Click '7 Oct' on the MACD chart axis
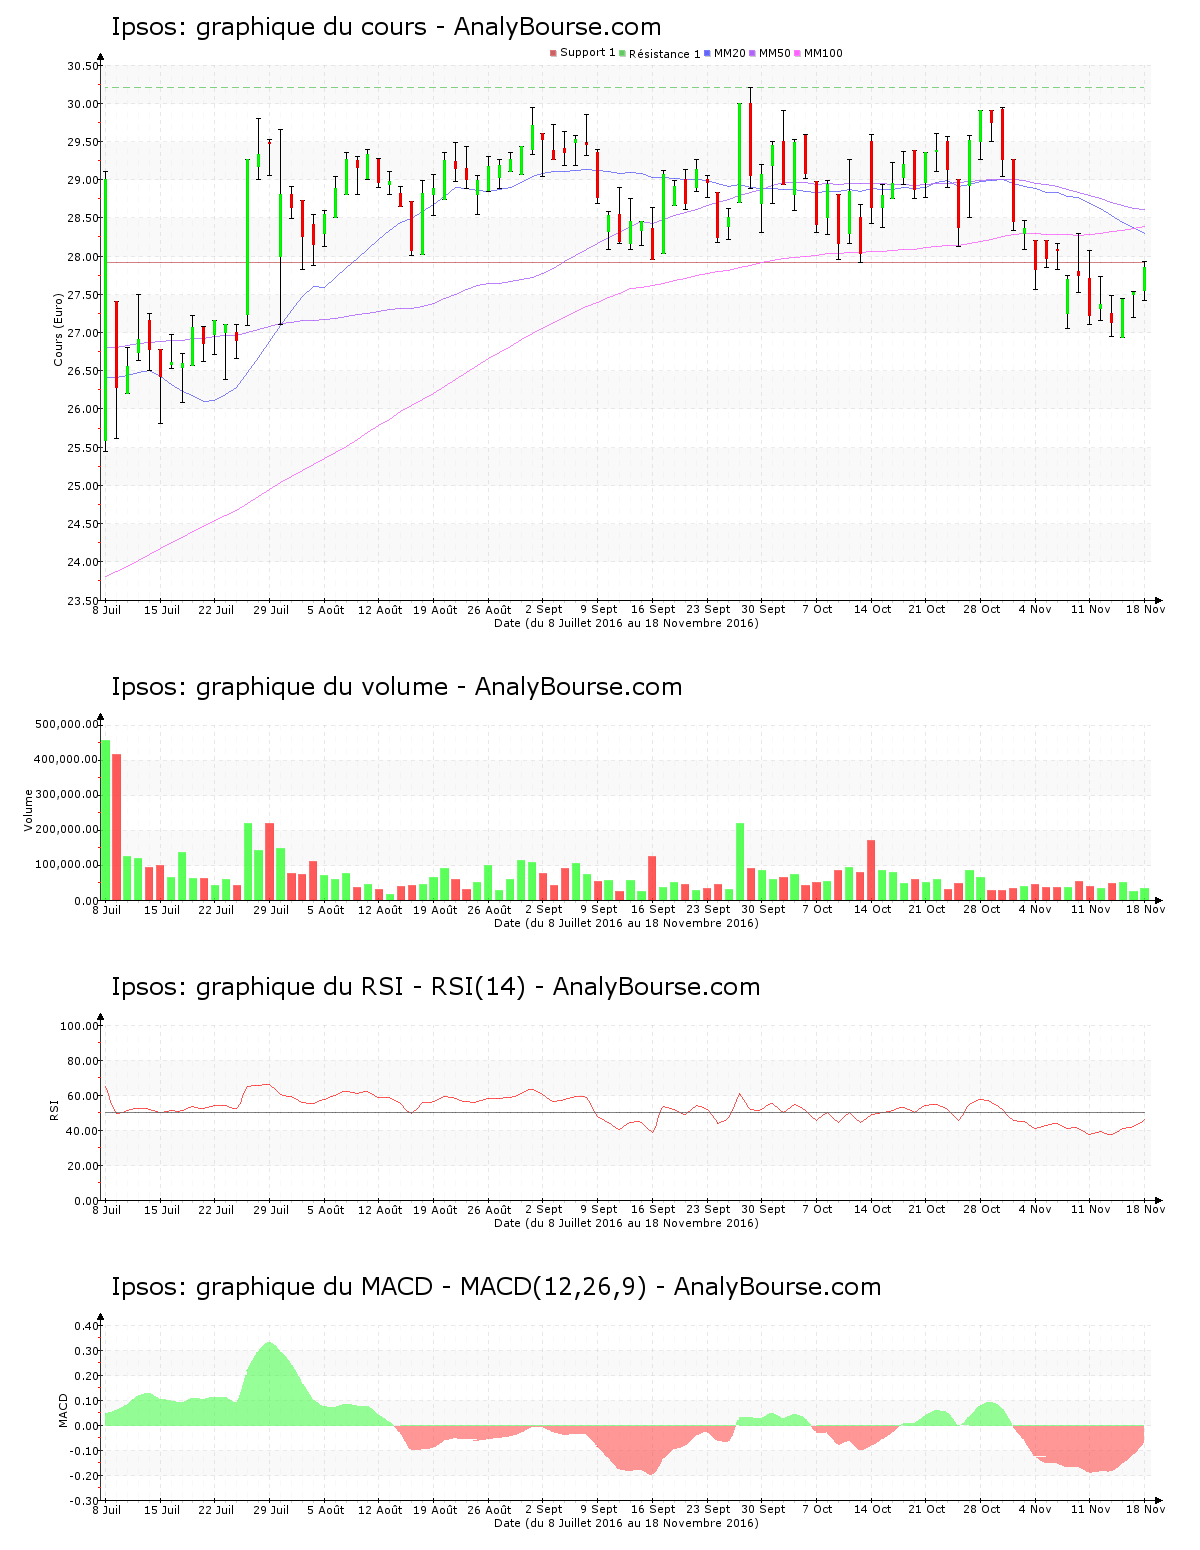 coord(817,1509)
